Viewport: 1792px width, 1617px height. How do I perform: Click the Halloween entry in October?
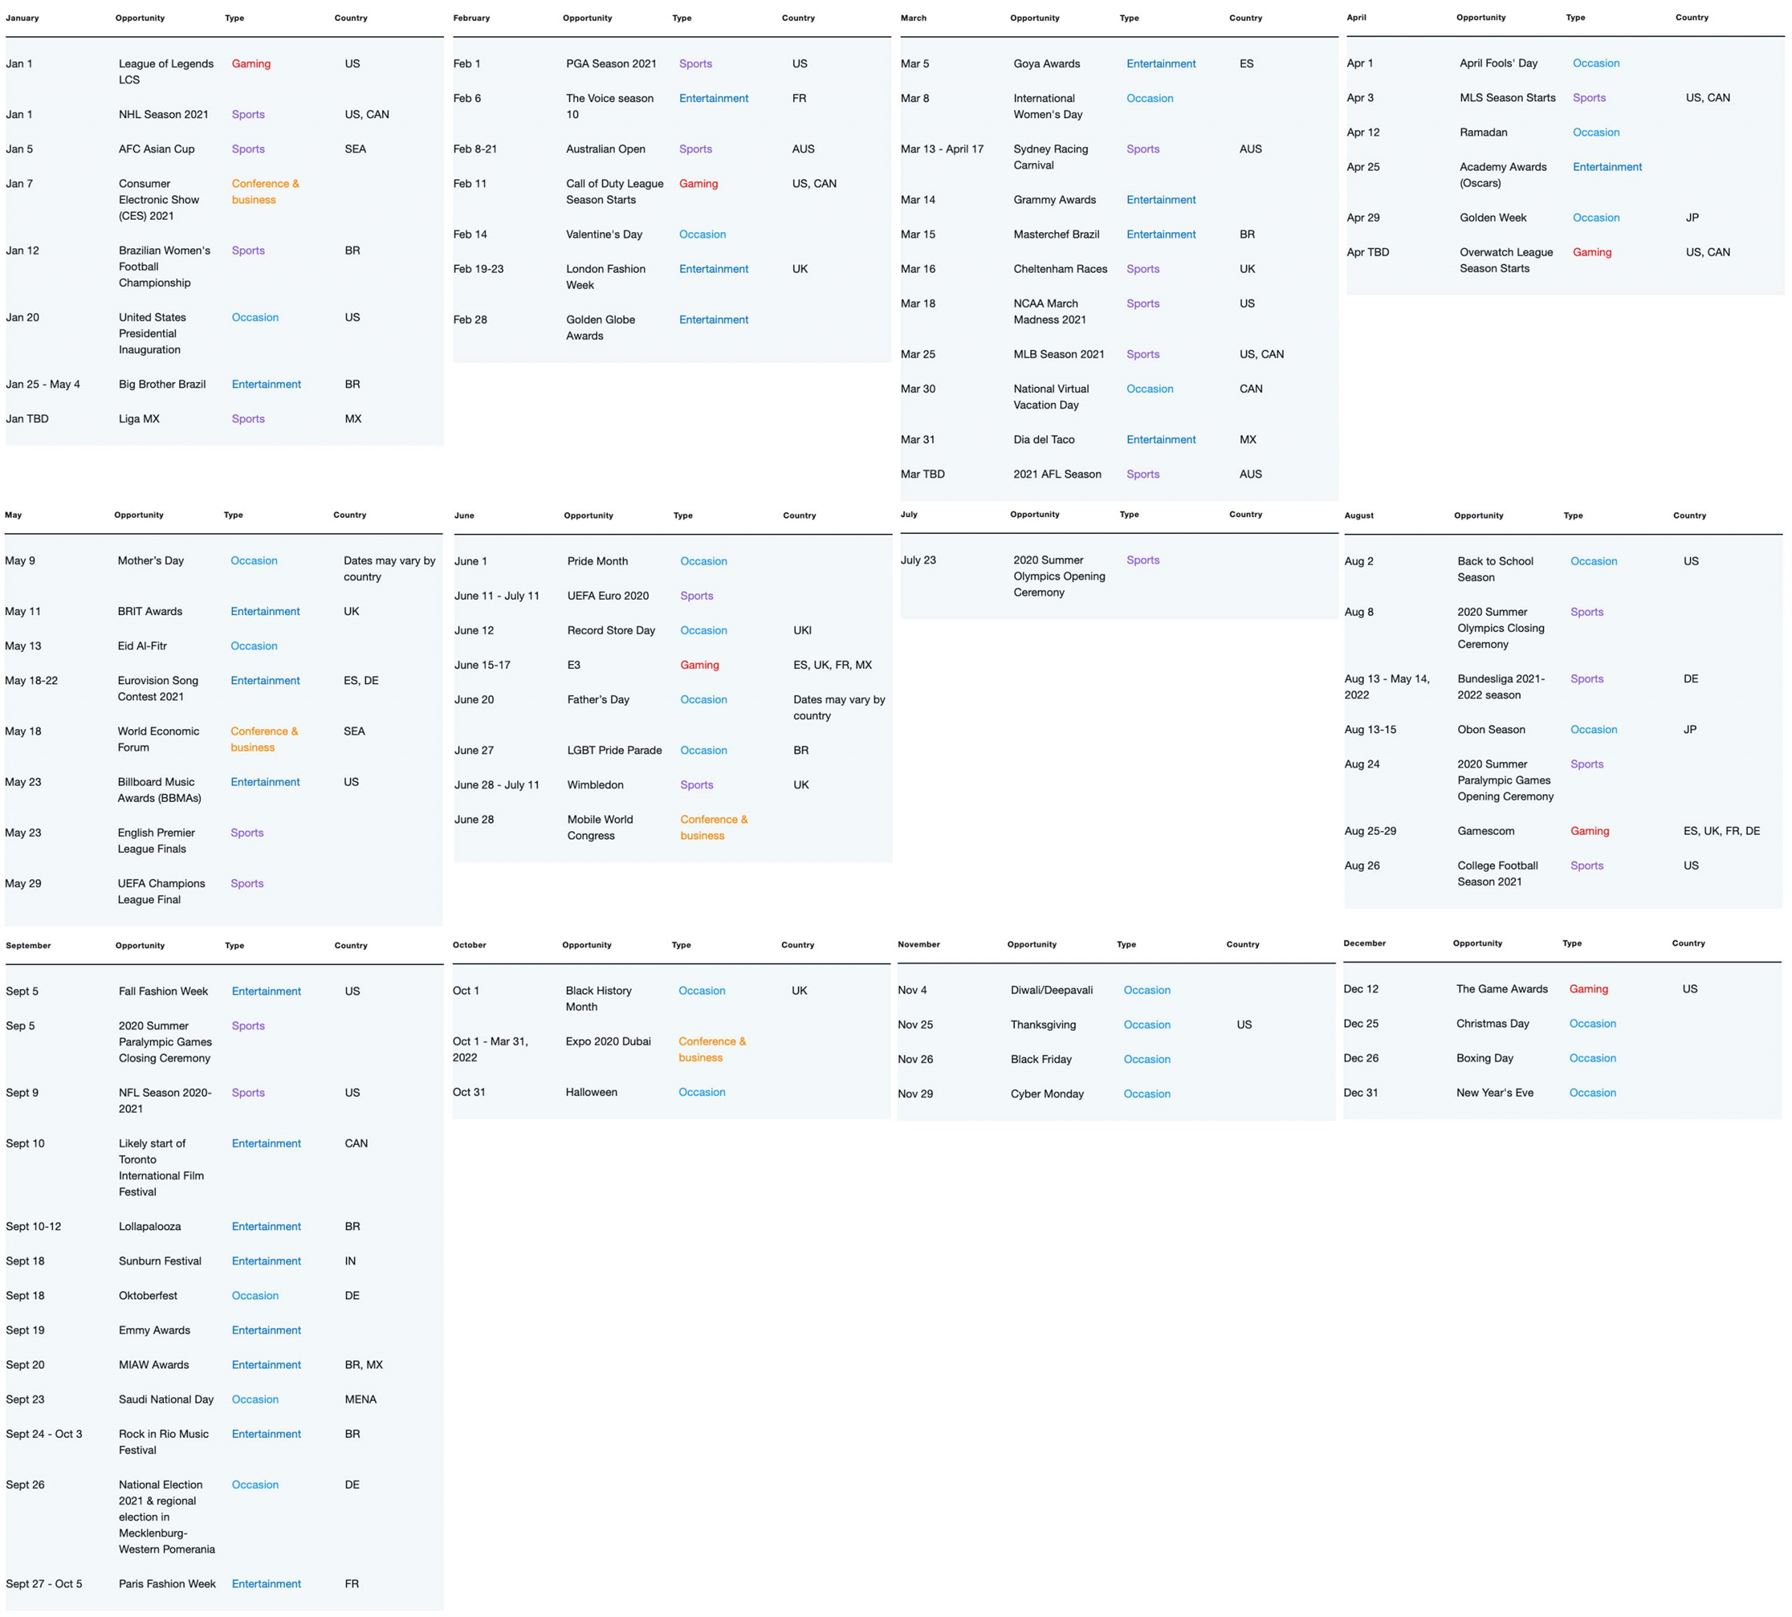(591, 1093)
